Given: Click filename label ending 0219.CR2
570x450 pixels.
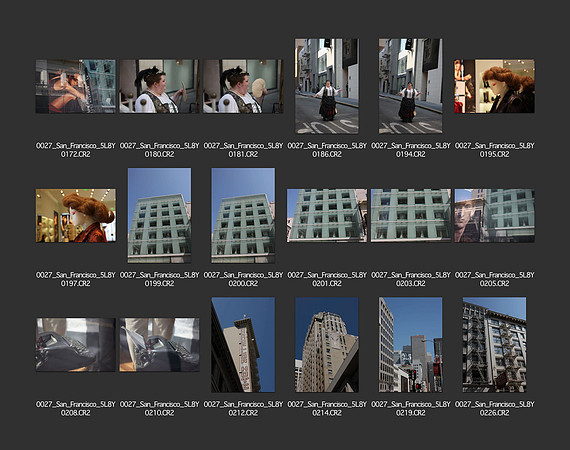Looking at the screenshot, I should click(x=410, y=409).
